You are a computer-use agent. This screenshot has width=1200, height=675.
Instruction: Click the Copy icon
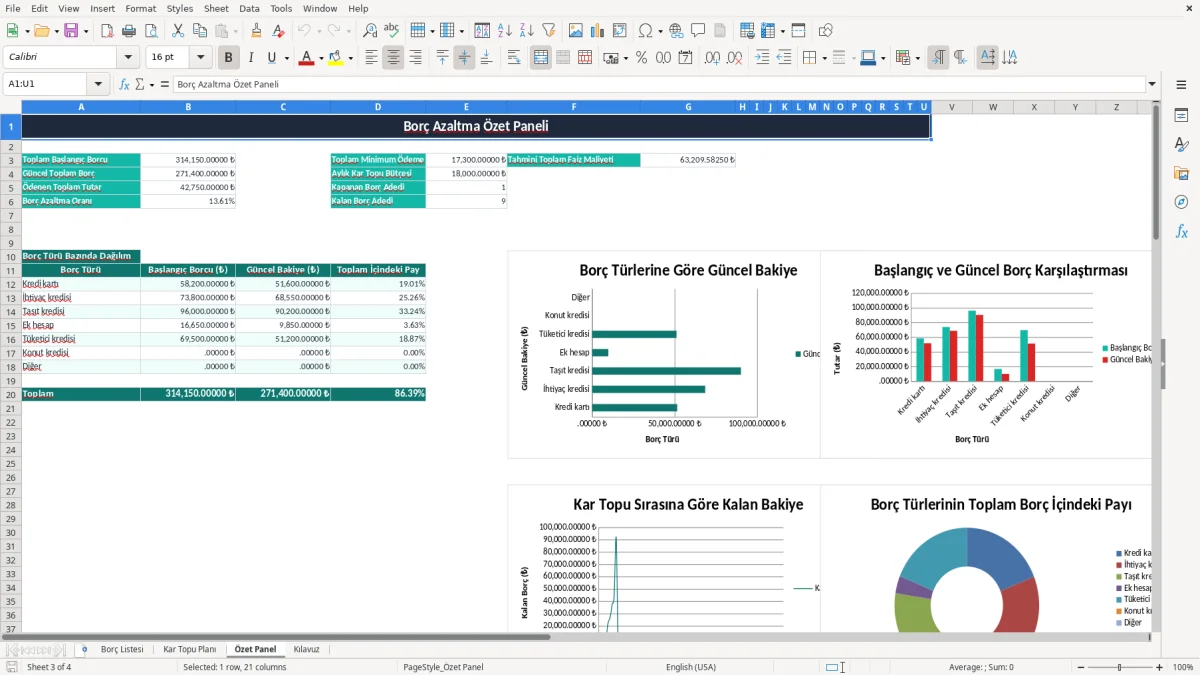(x=199, y=31)
